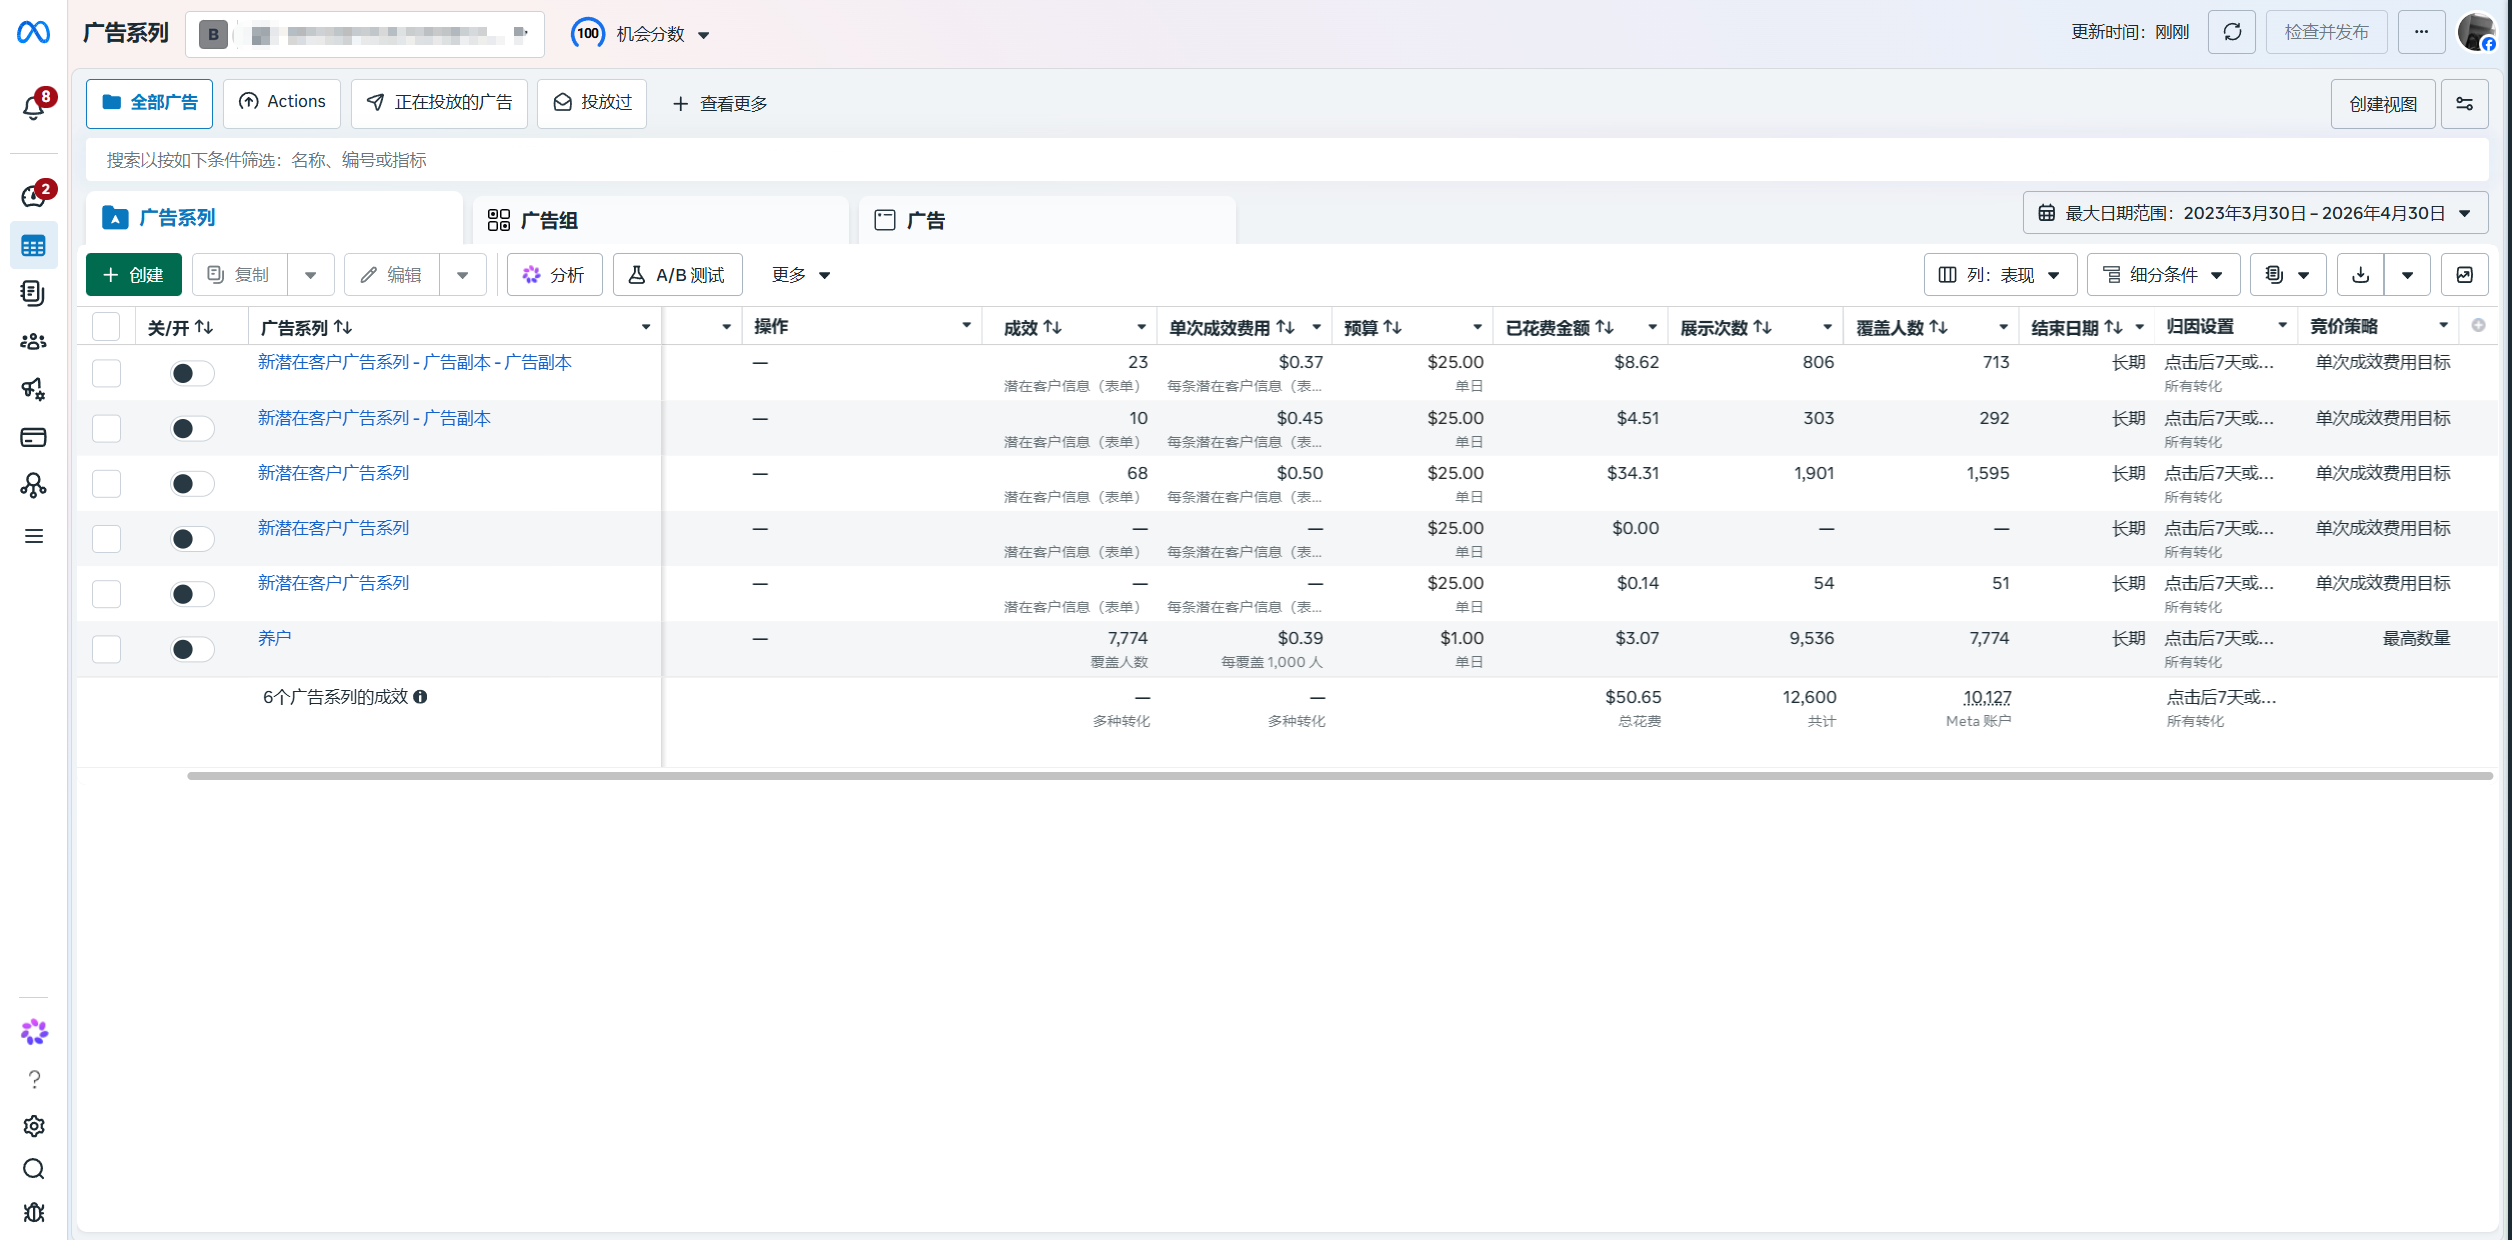The image size is (2512, 1240).
Task: Click the refresh data icon
Action: tap(2231, 33)
